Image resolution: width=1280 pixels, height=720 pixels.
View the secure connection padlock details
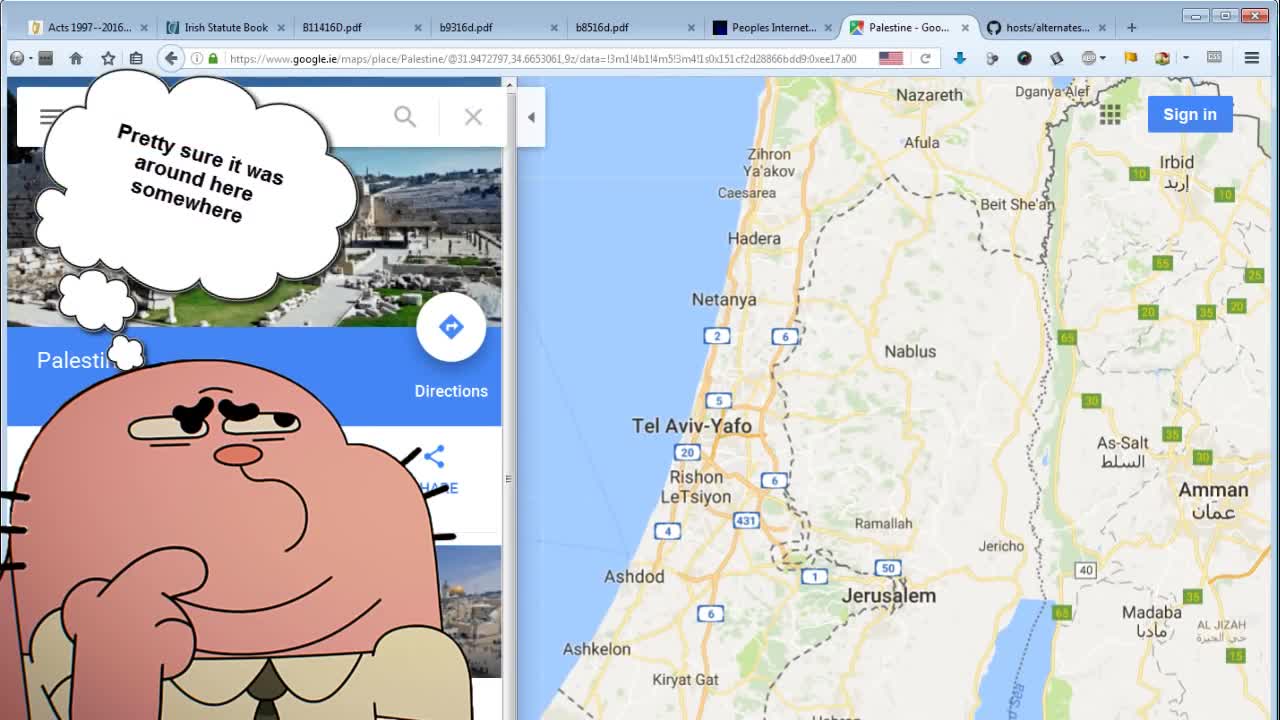[x=212, y=59]
